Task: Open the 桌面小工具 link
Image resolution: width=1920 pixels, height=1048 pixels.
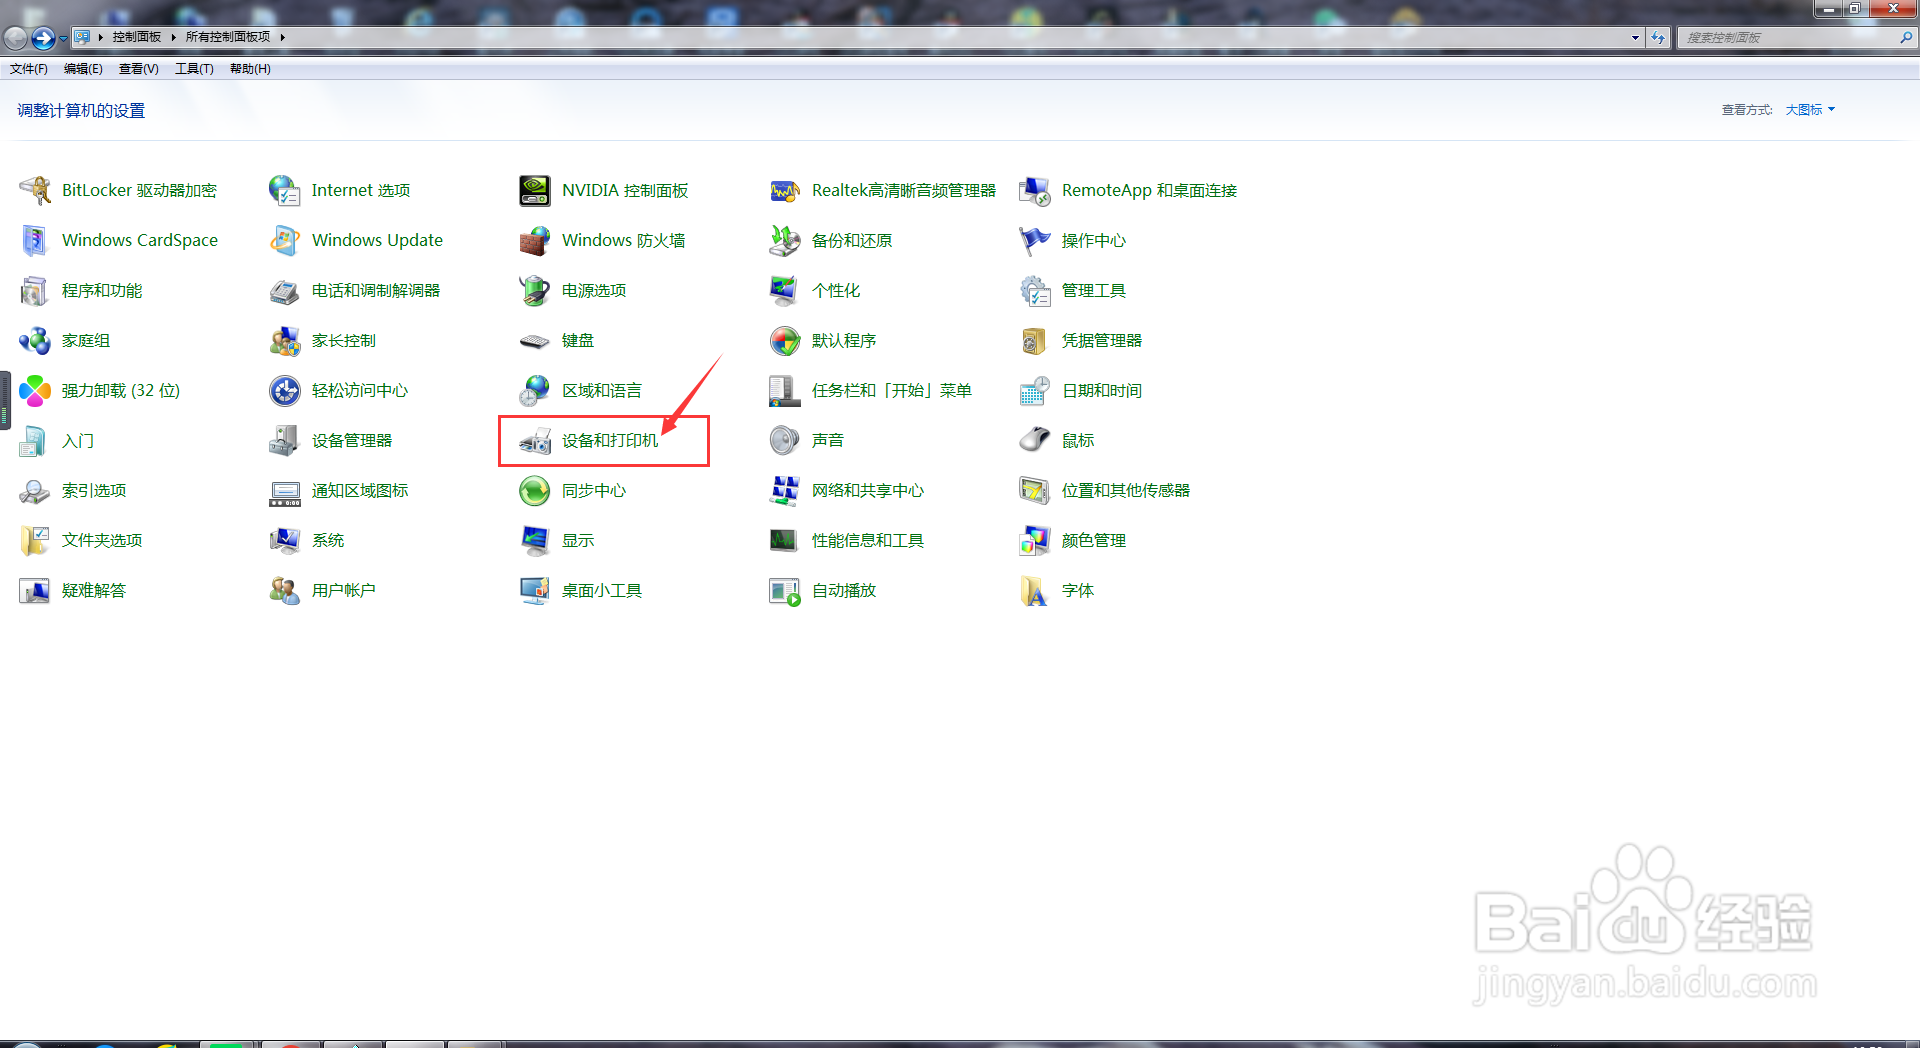Action: click(602, 590)
